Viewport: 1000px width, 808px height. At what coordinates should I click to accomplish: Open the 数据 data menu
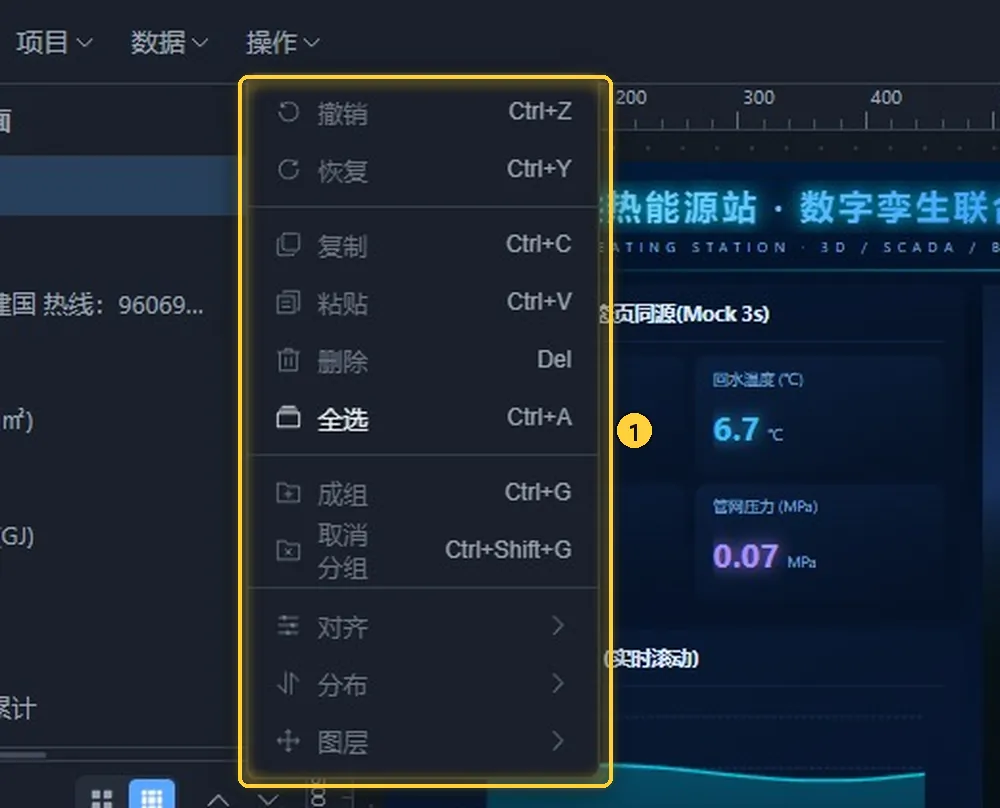click(x=169, y=43)
